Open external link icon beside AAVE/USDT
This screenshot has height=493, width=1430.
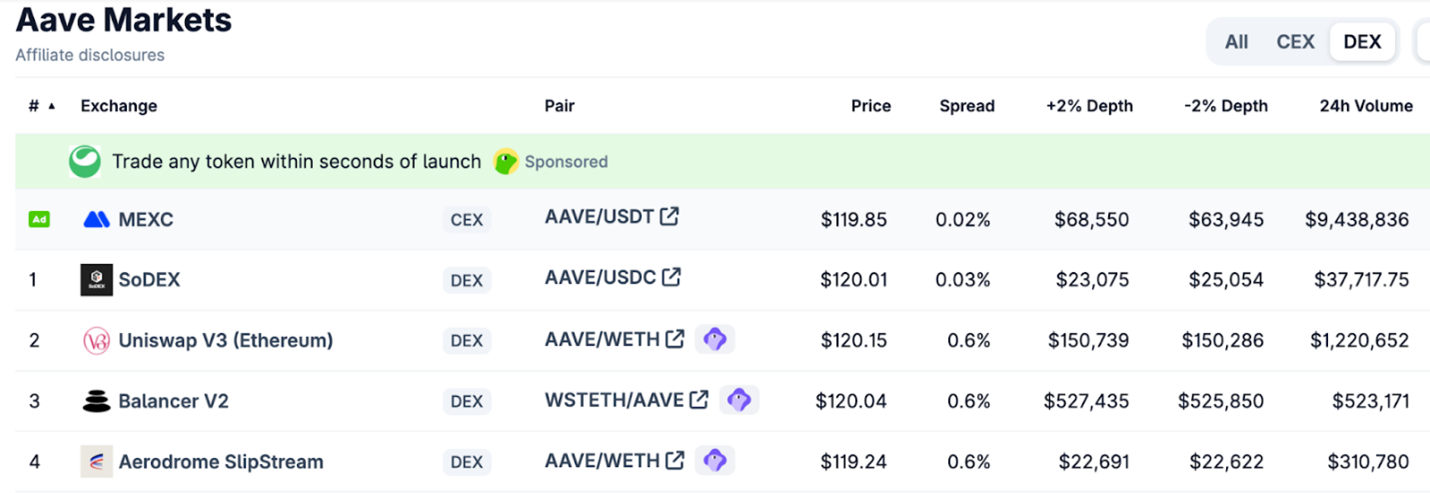(669, 216)
